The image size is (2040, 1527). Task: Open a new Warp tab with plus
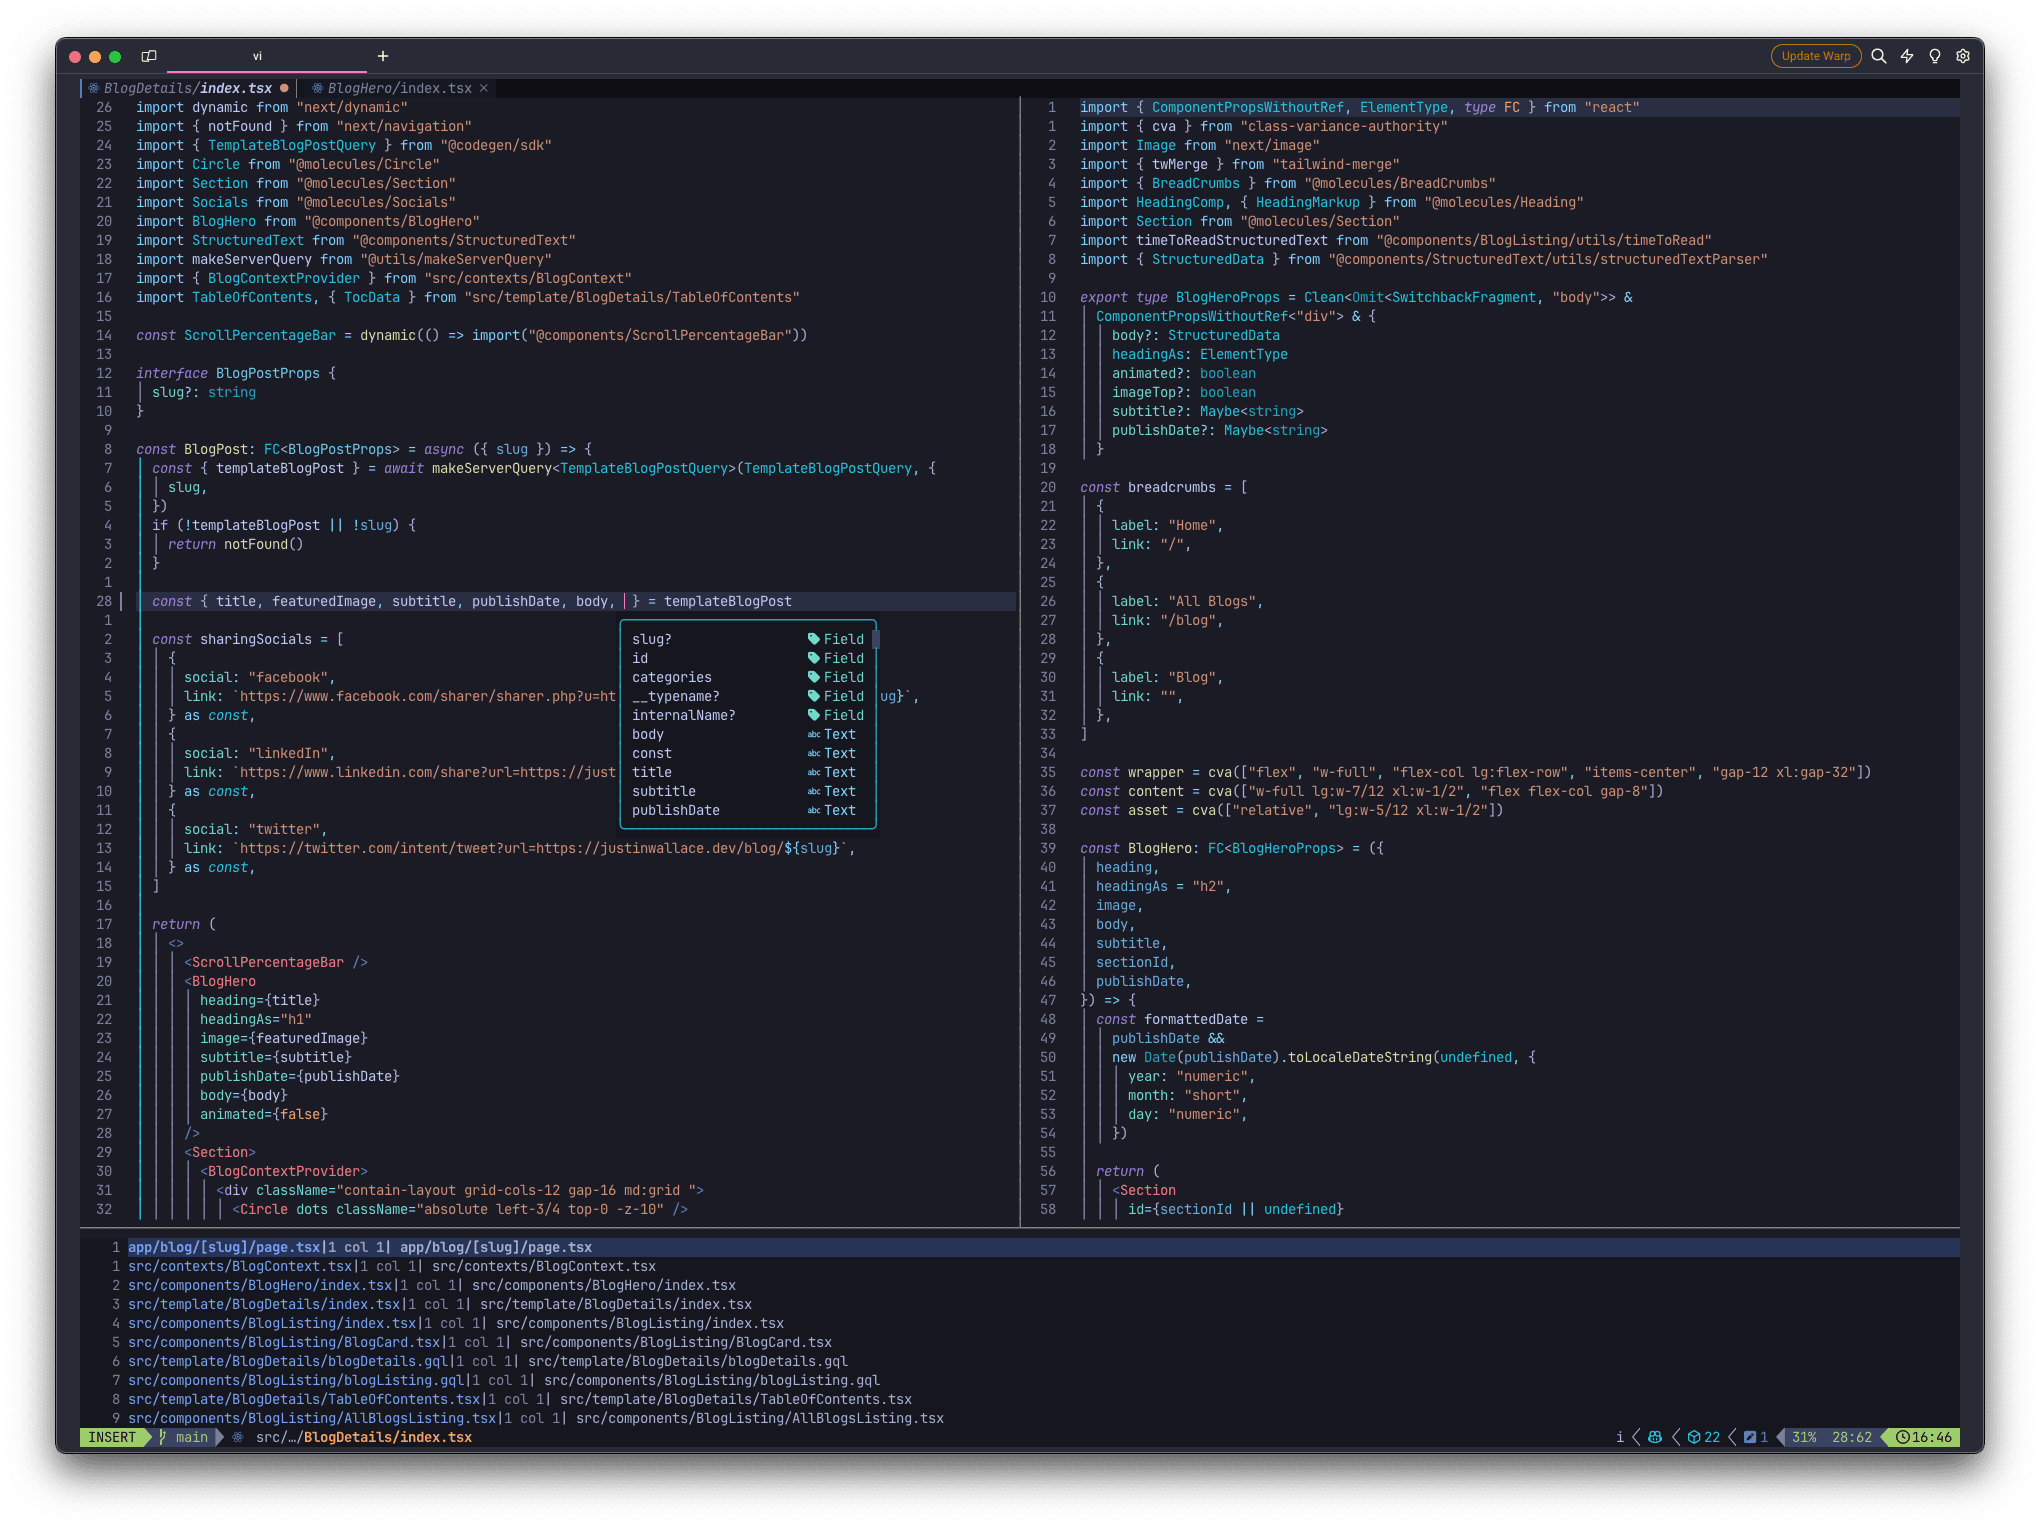tap(383, 56)
